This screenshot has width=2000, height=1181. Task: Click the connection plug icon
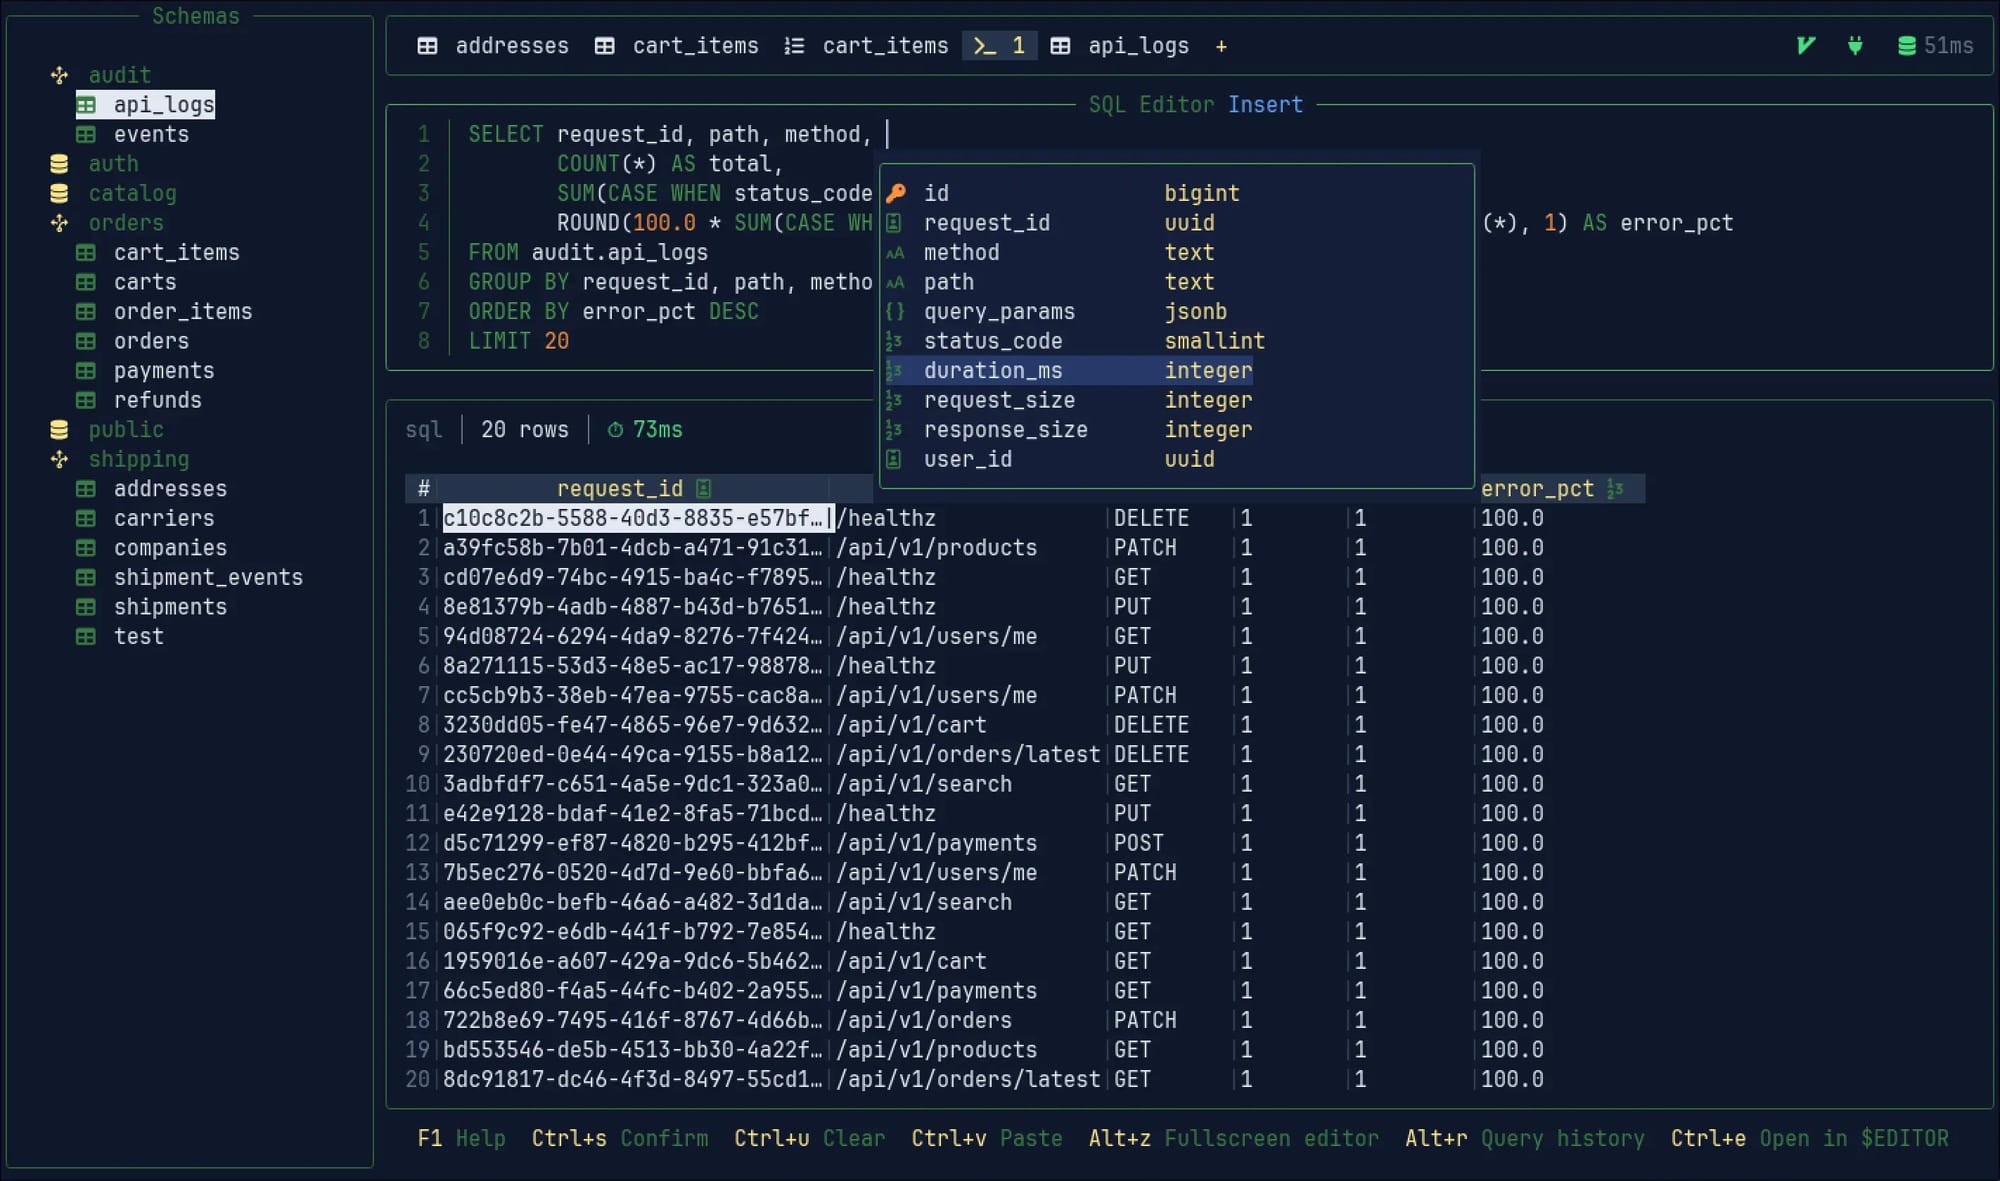pyautogui.click(x=1855, y=45)
